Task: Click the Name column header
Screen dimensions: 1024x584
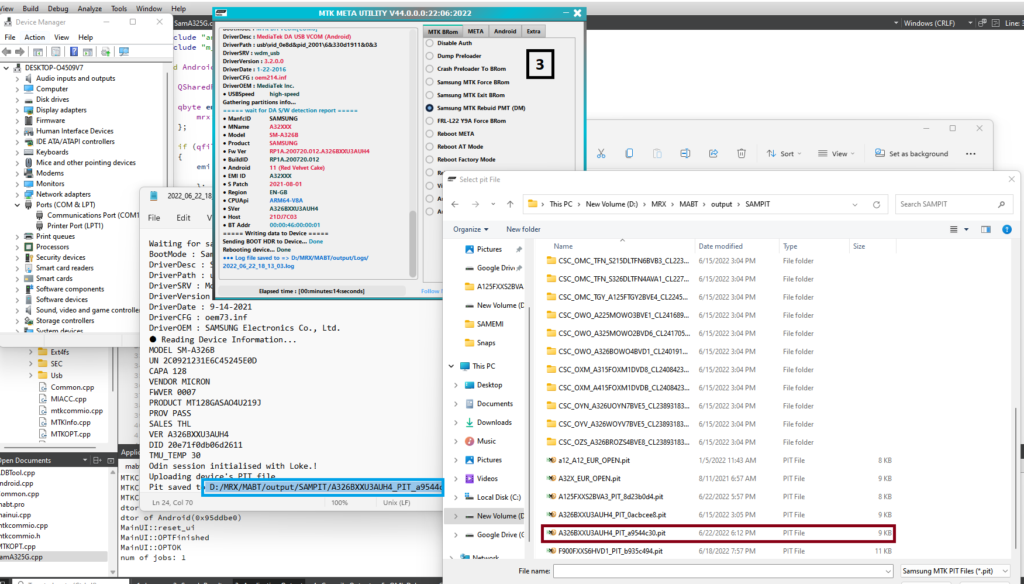Action: (620, 246)
